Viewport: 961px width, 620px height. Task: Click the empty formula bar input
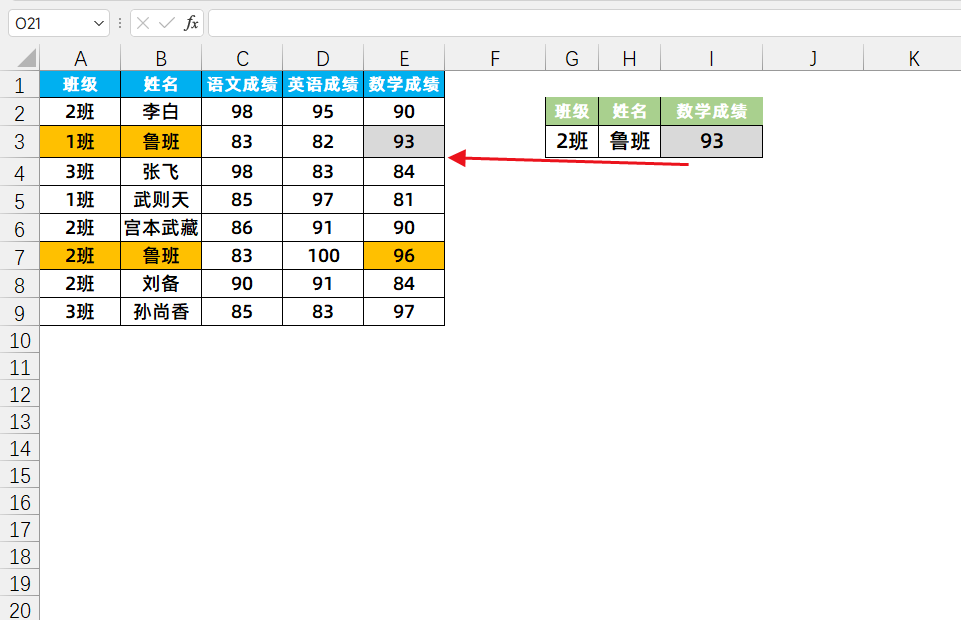pos(580,23)
